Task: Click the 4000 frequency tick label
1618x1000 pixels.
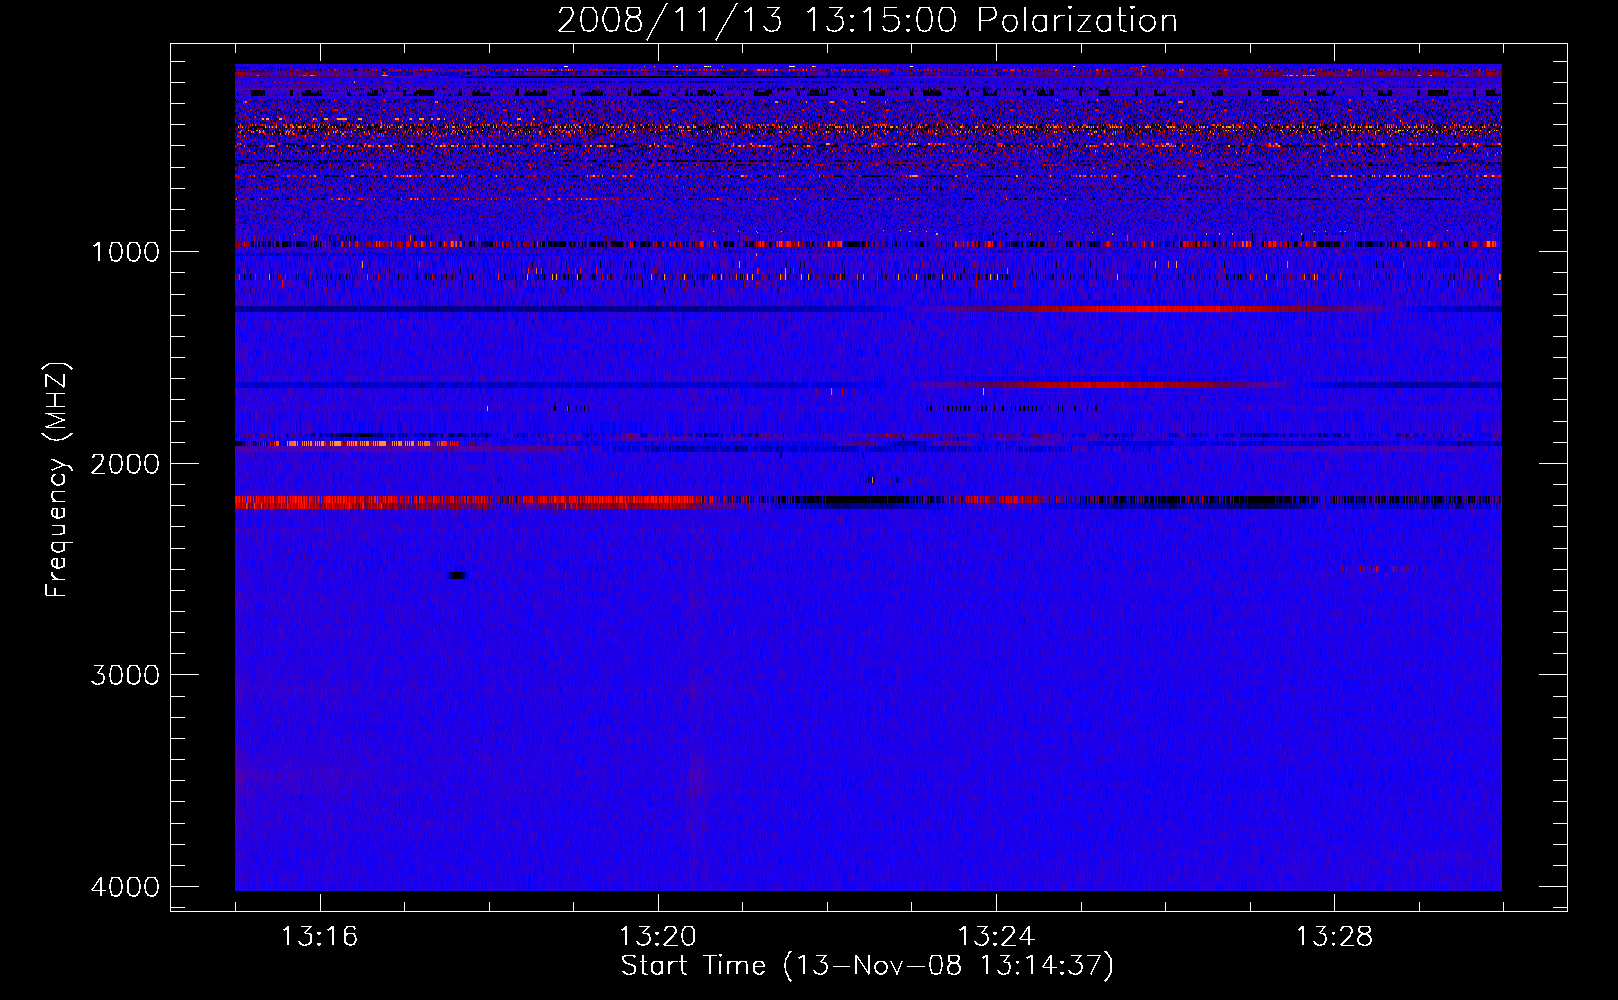Action: 125,887
